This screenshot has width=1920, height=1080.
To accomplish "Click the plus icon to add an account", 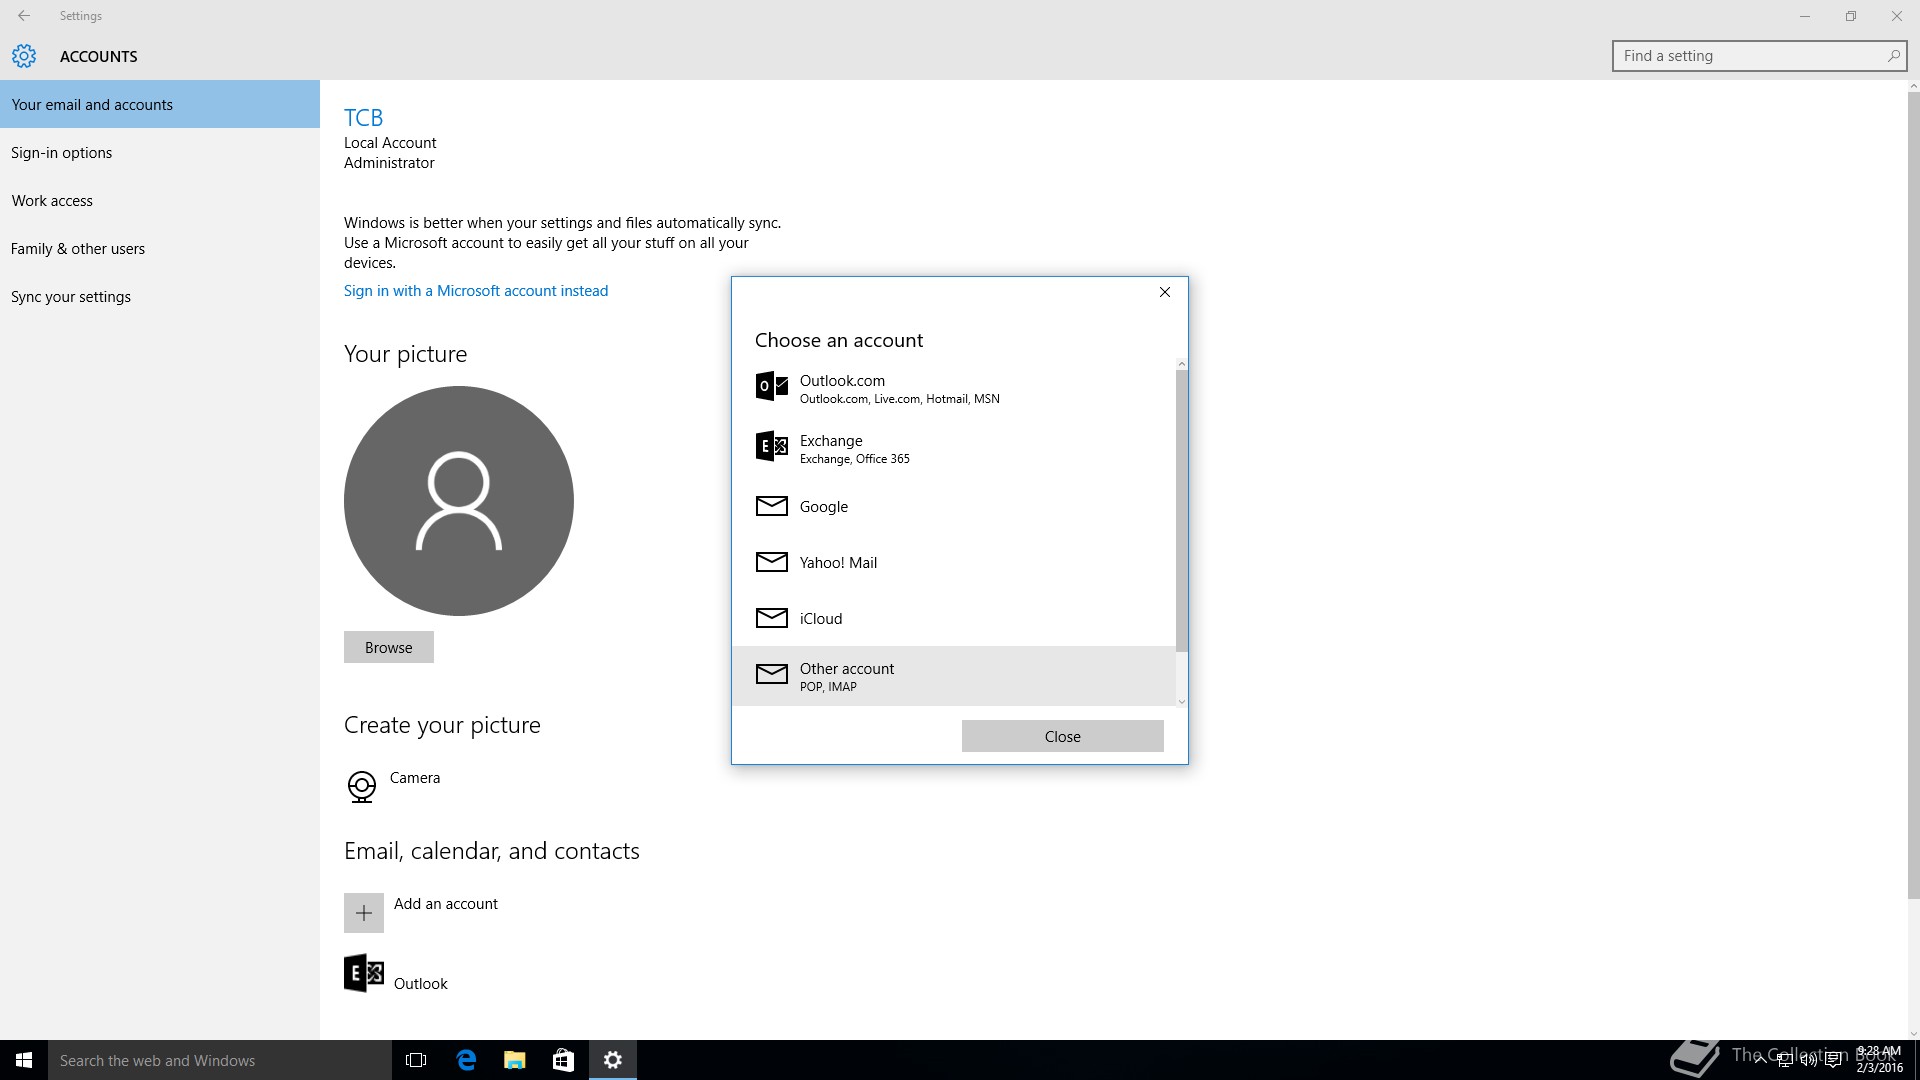I will [364, 913].
